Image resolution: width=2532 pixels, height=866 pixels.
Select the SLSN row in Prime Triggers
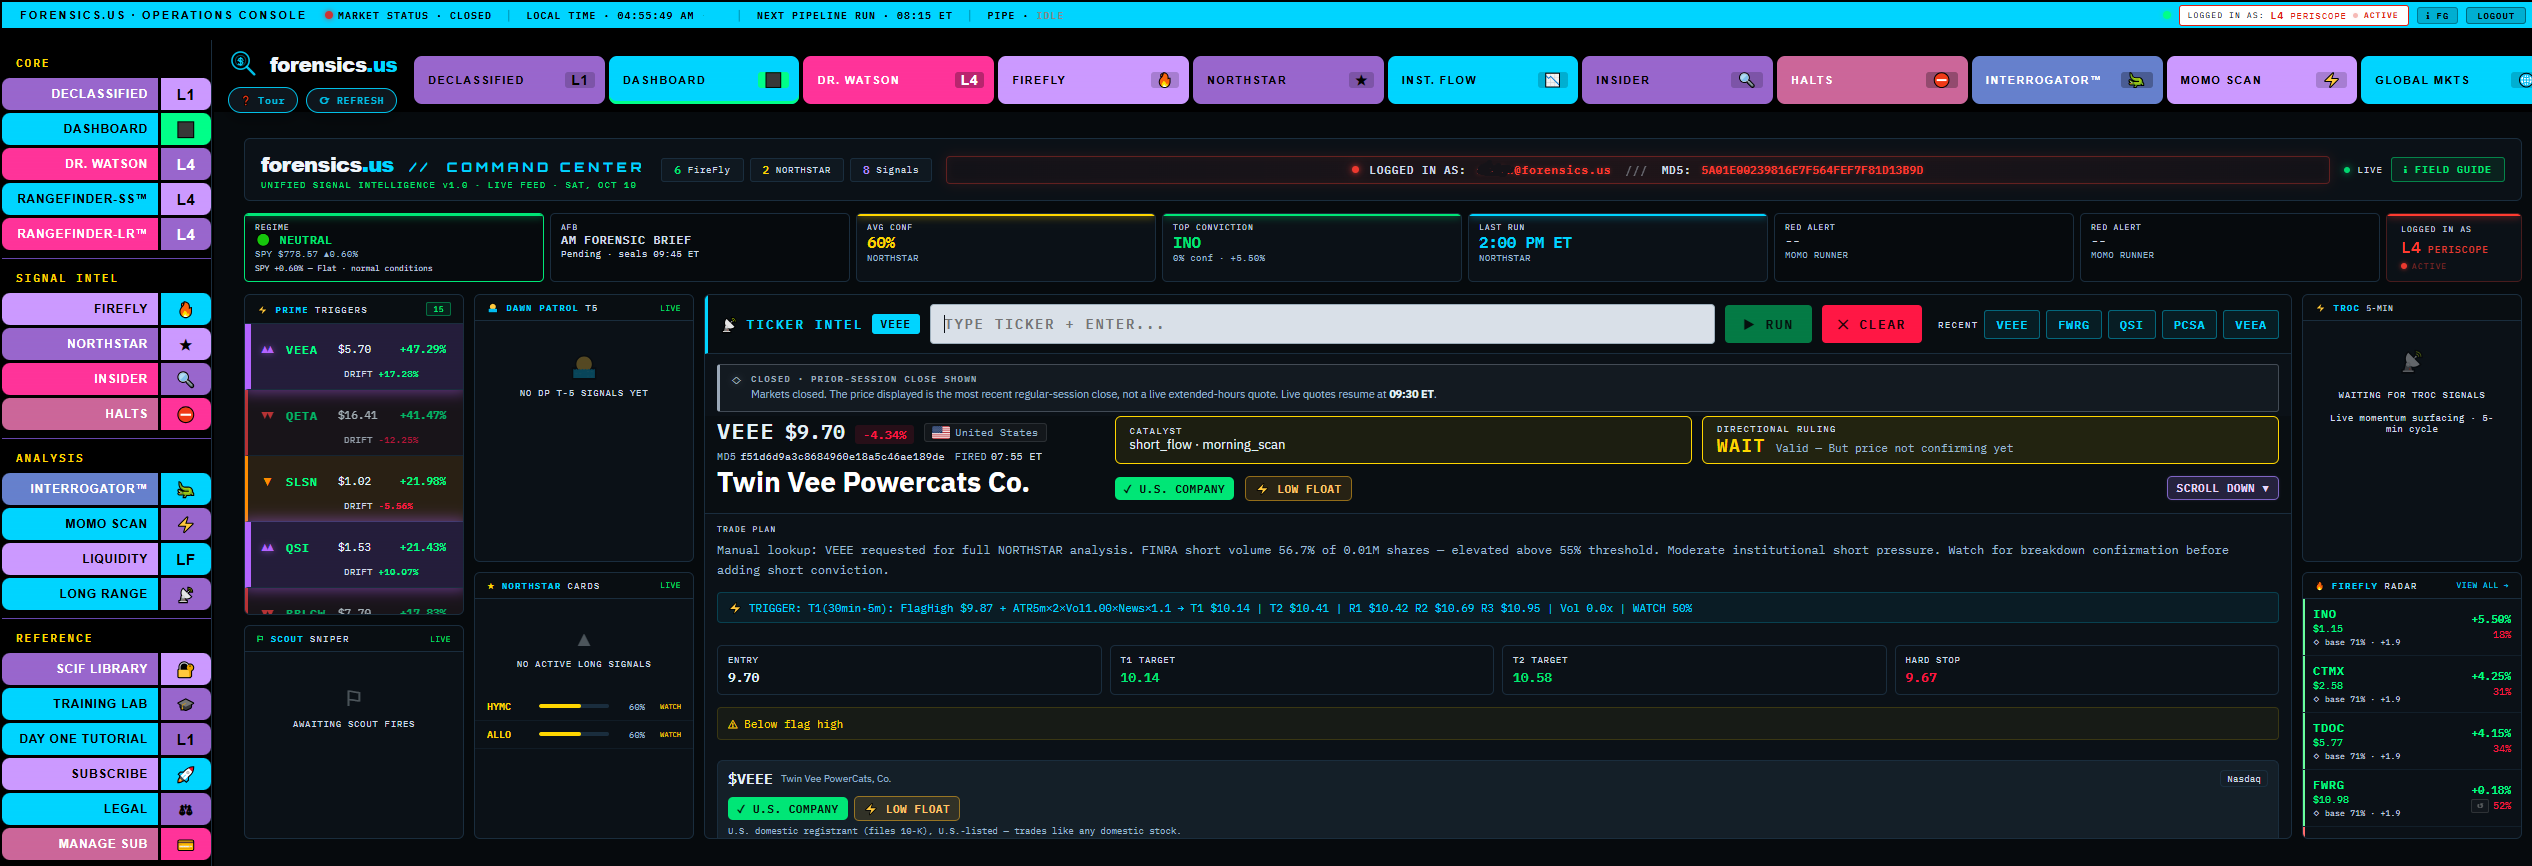pyautogui.click(x=355, y=489)
